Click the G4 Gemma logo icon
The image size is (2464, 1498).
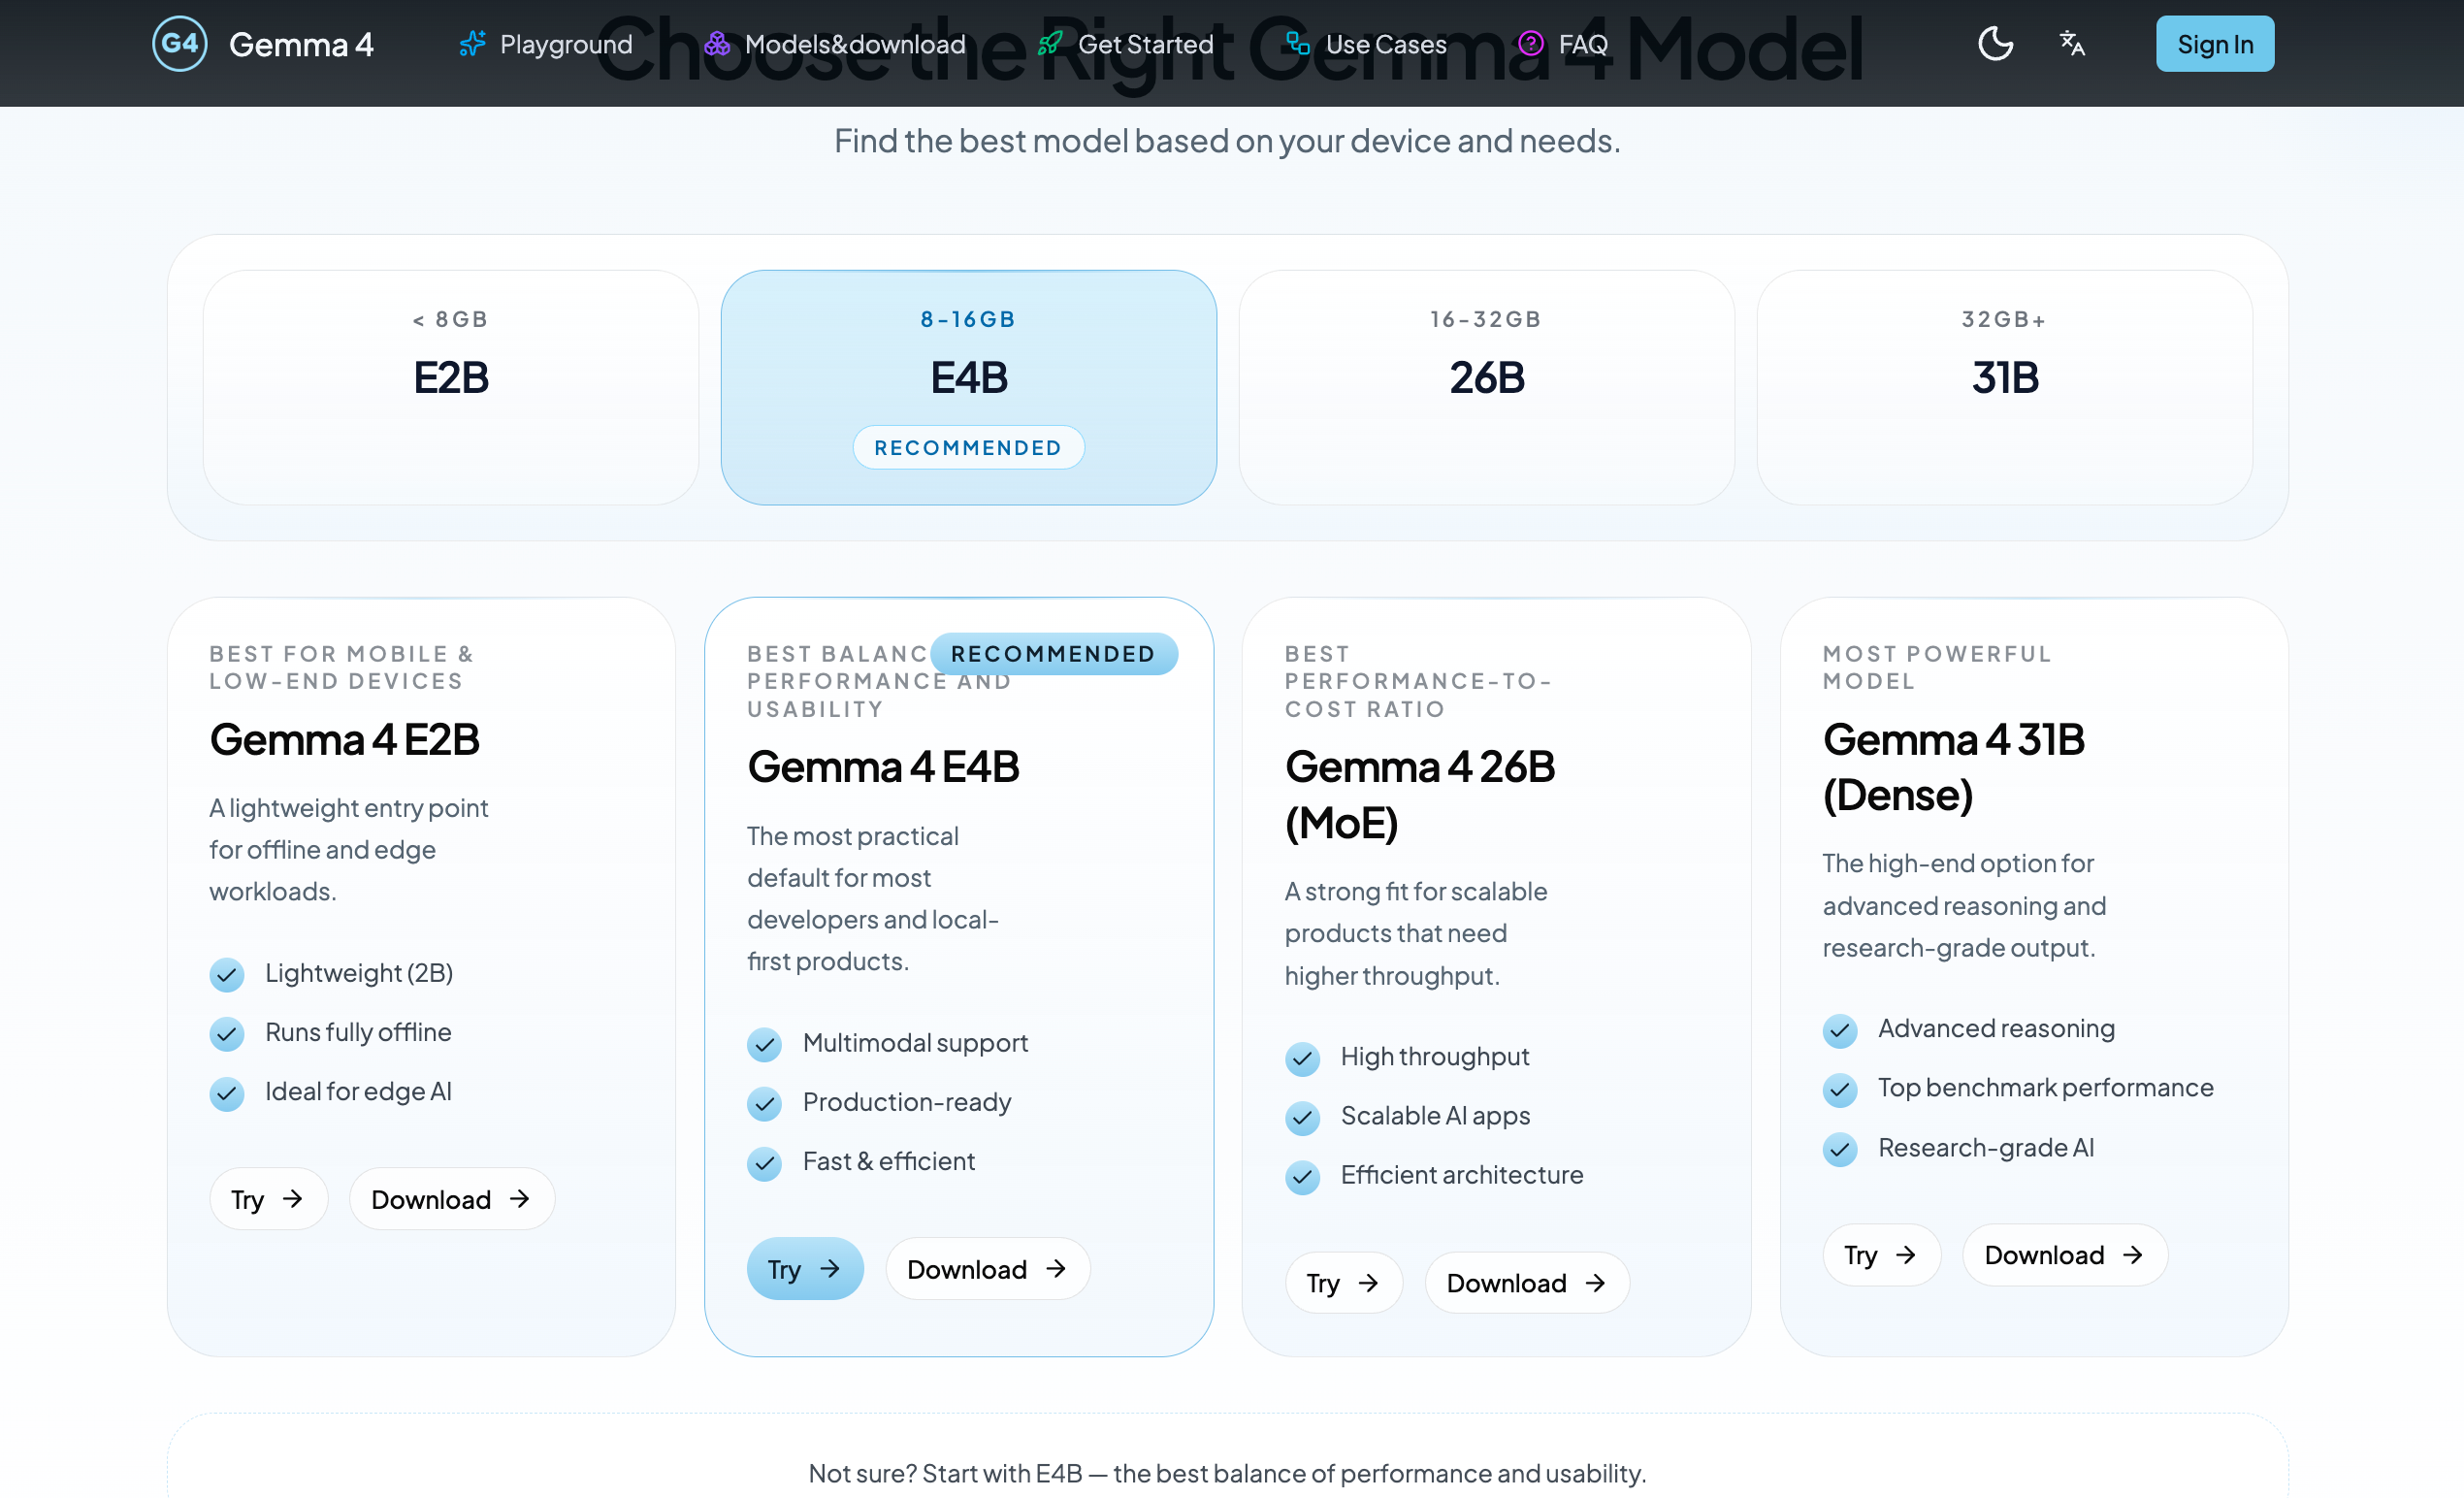[179, 43]
